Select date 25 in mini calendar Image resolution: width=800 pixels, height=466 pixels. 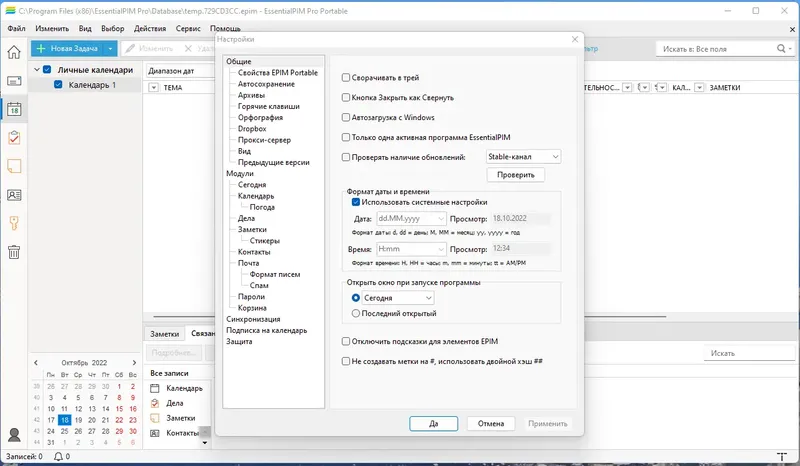(x=64, y=431)
